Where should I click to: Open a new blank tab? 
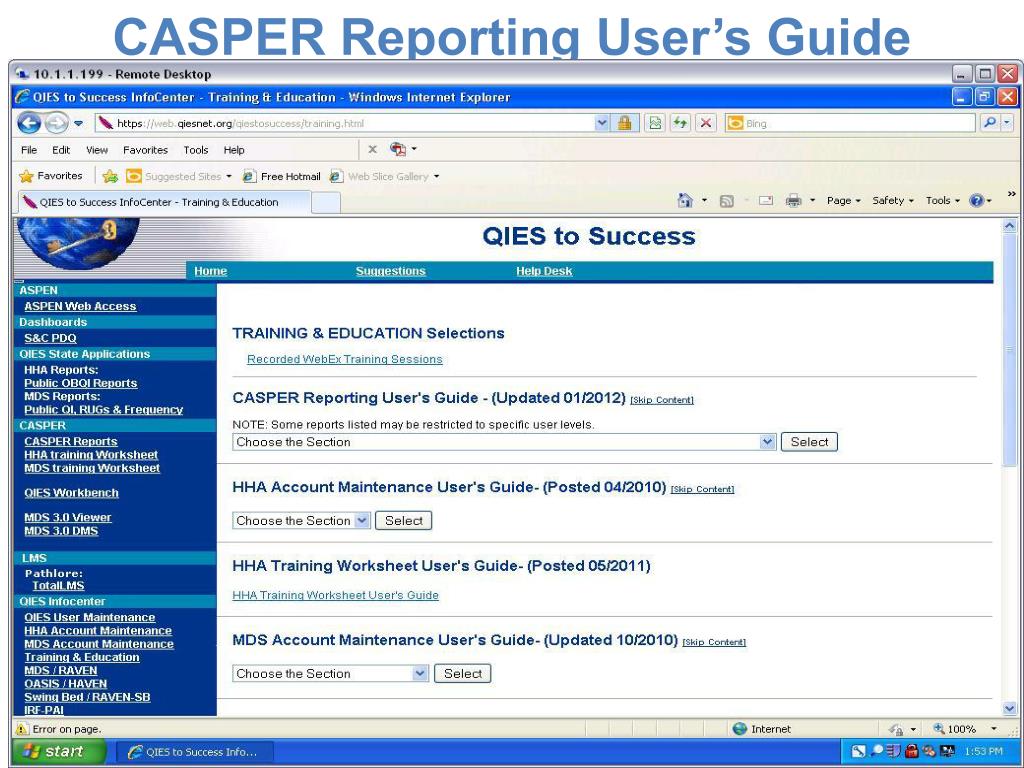tap(325, 203)
